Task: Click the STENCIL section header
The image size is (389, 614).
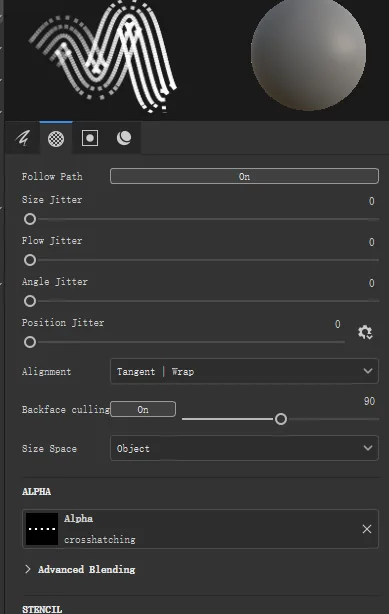Action: tap(42, 609)
